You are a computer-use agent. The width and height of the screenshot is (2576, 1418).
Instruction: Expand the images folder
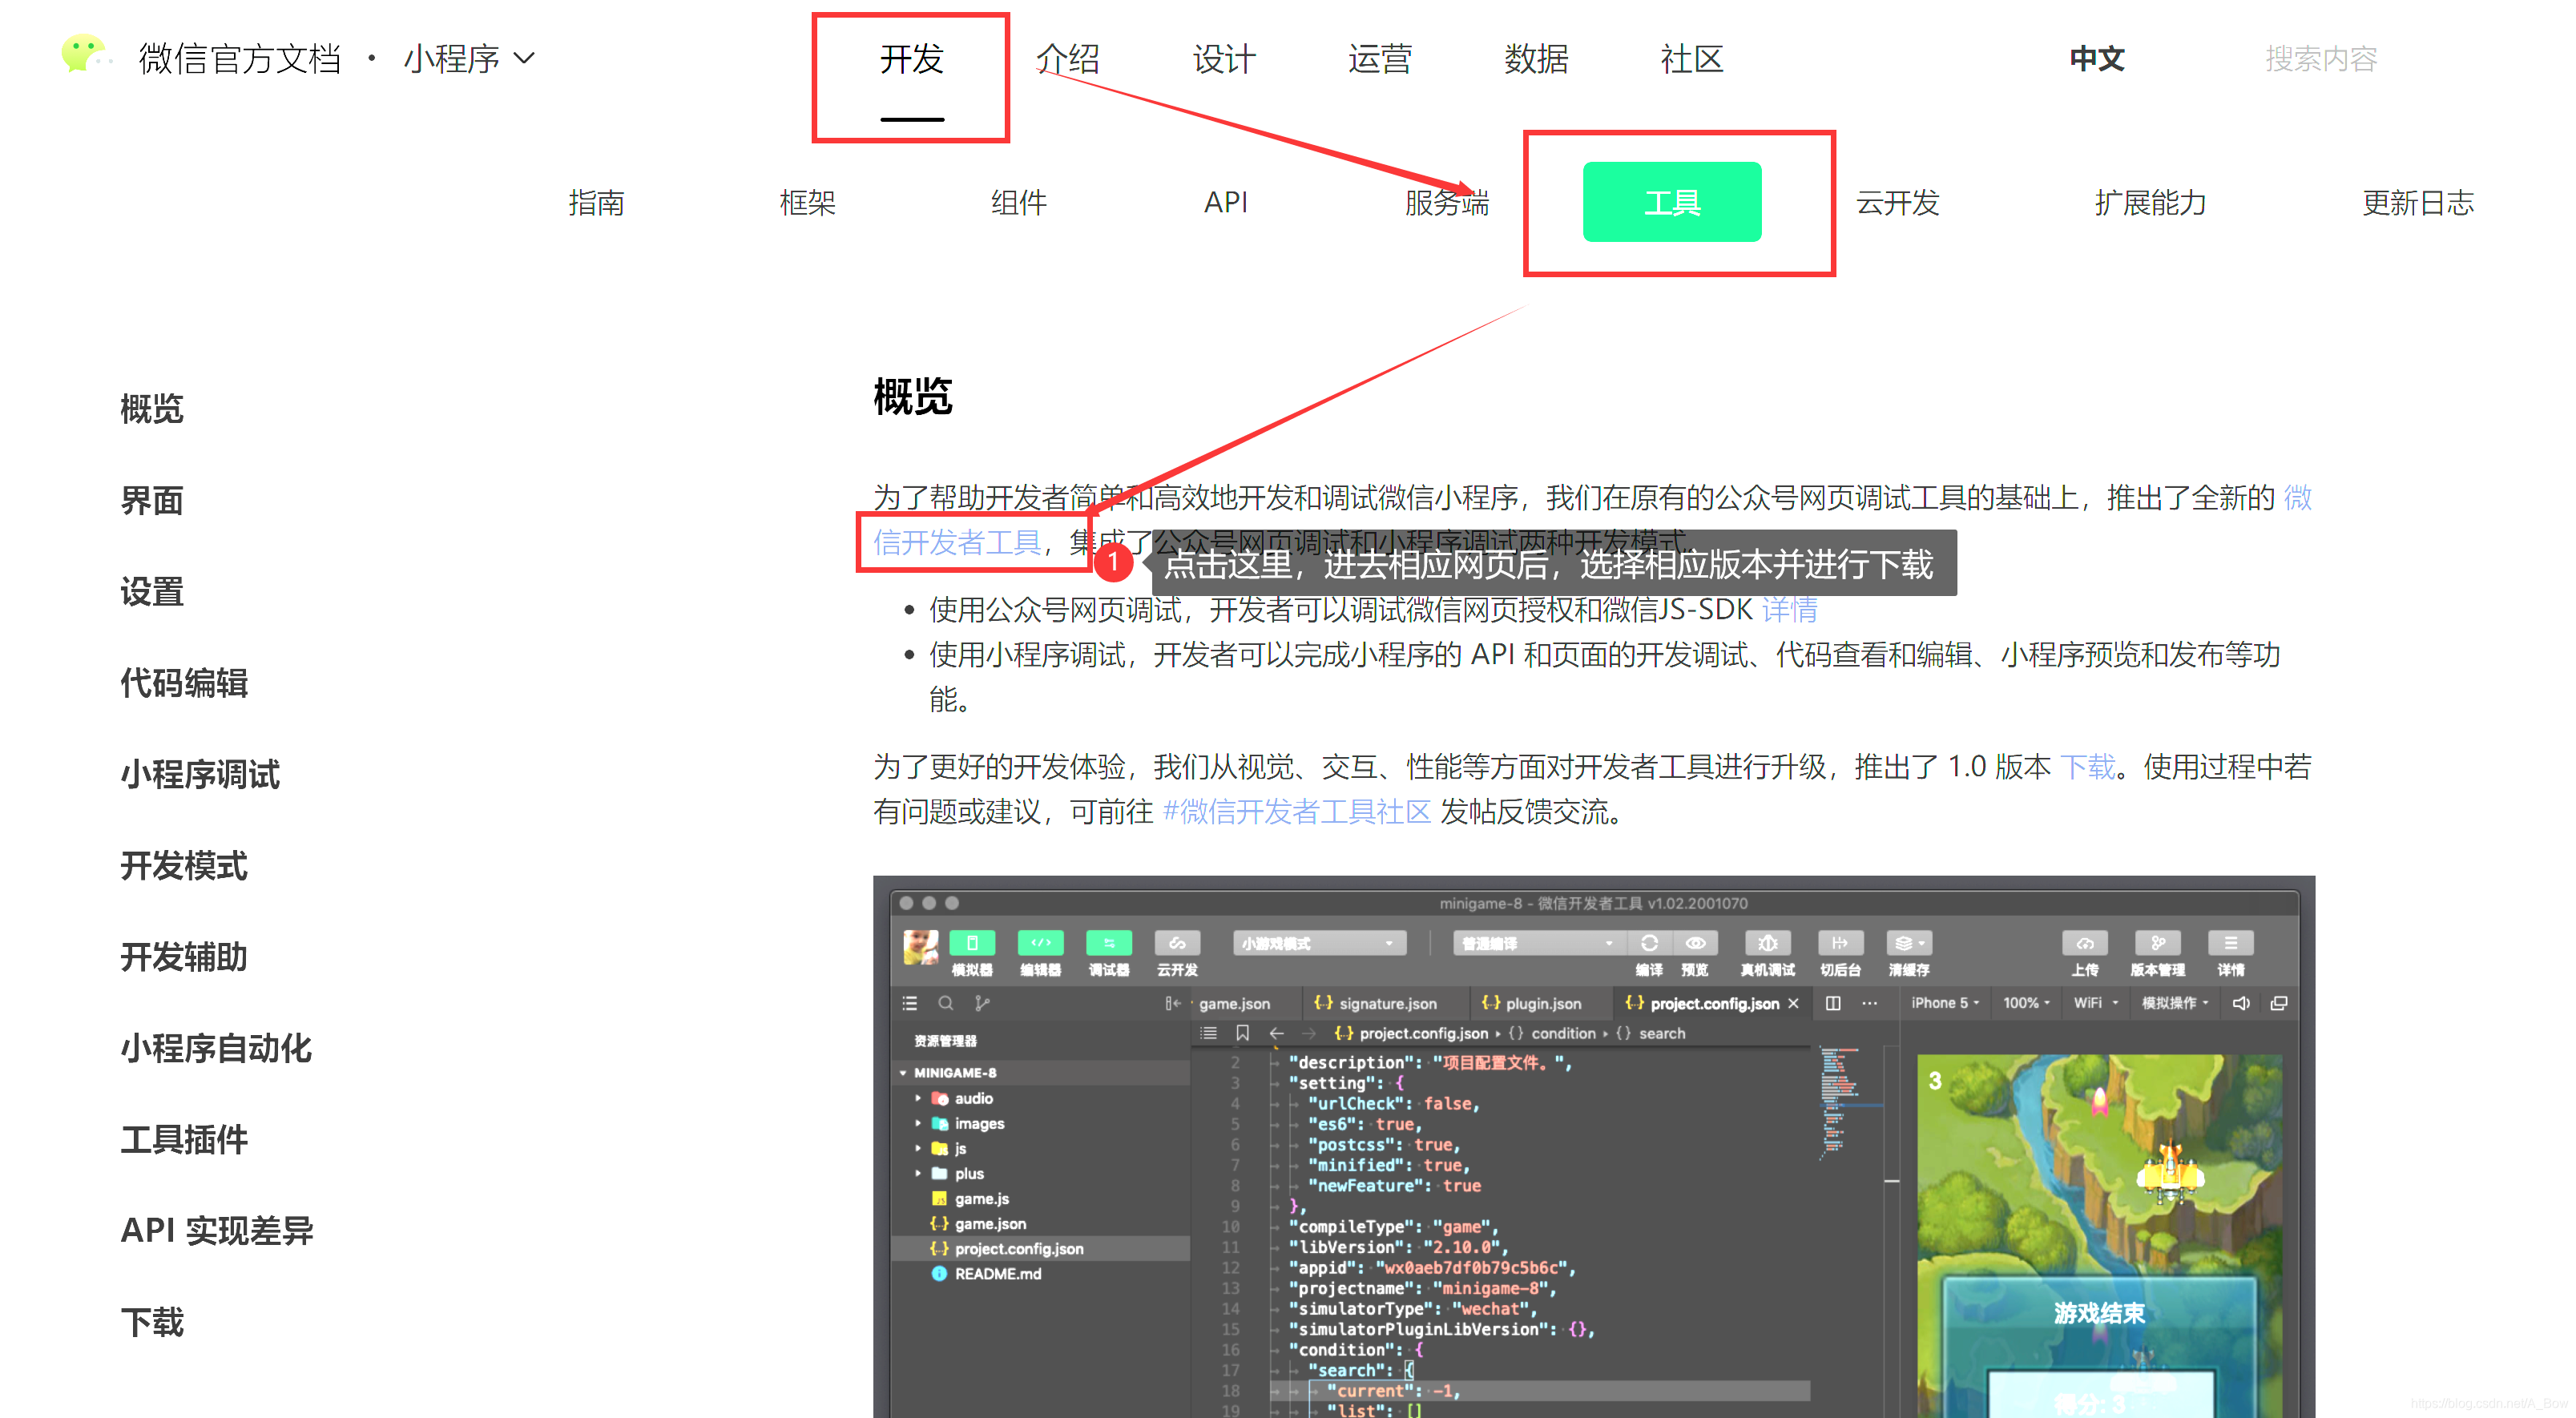(x=918, y=1123)
